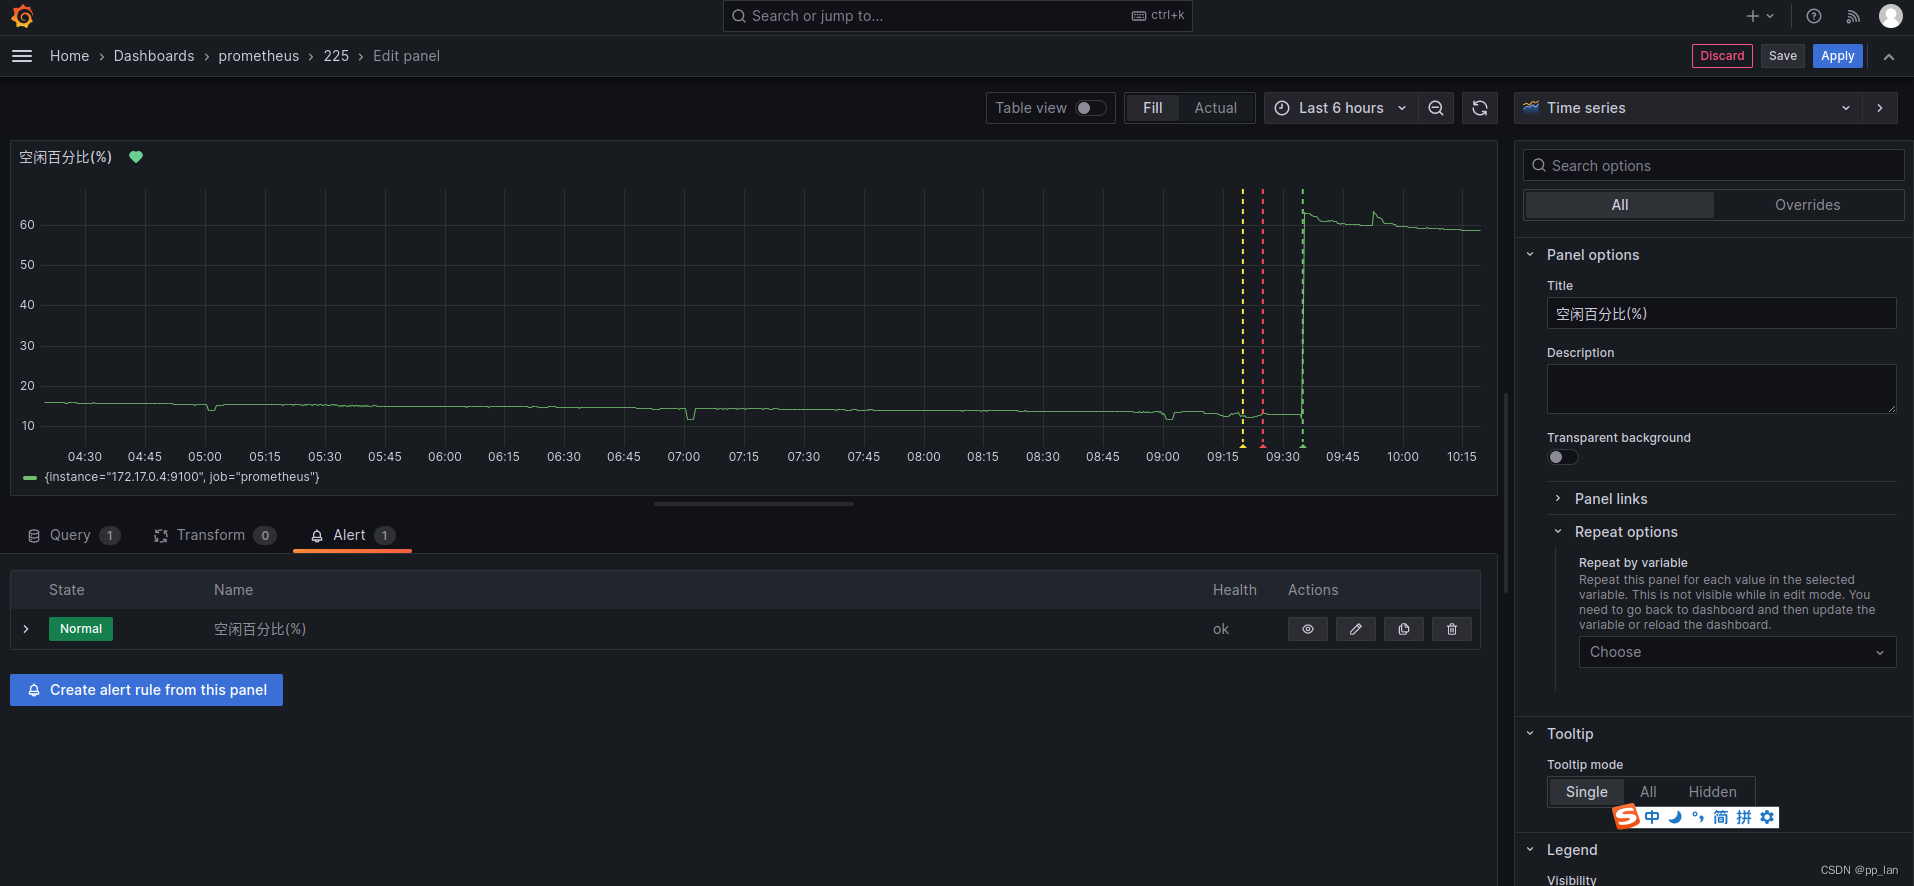Create alert rule from this panel
Screen dimensions: 1914x886
(x=147, y=690)
